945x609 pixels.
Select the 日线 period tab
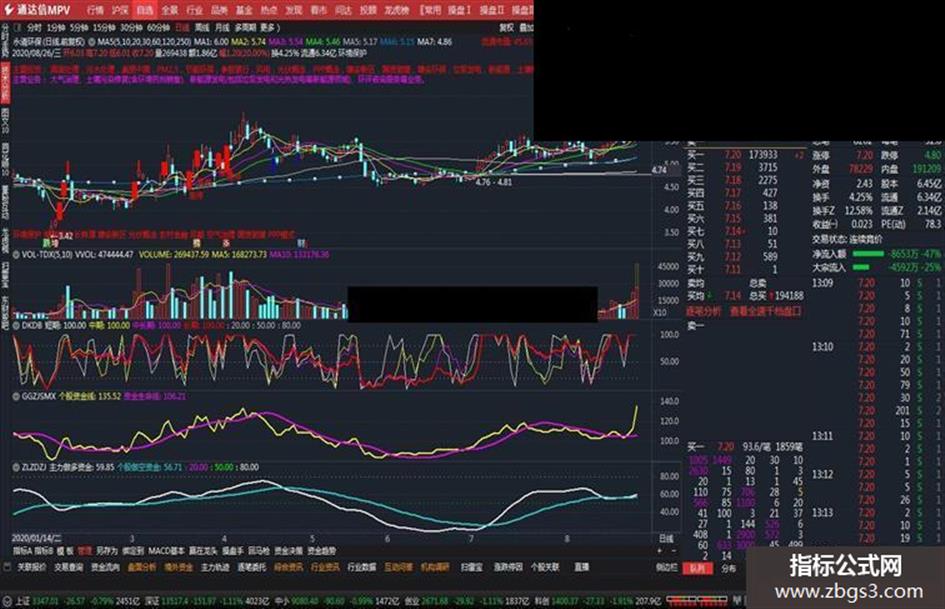(183, 28)
